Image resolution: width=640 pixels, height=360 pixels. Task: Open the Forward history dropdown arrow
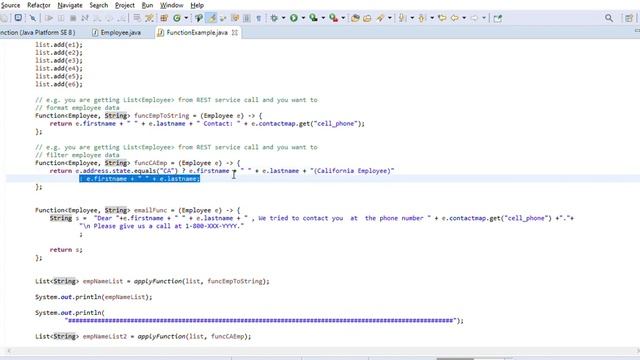click(x=484, y=18)
